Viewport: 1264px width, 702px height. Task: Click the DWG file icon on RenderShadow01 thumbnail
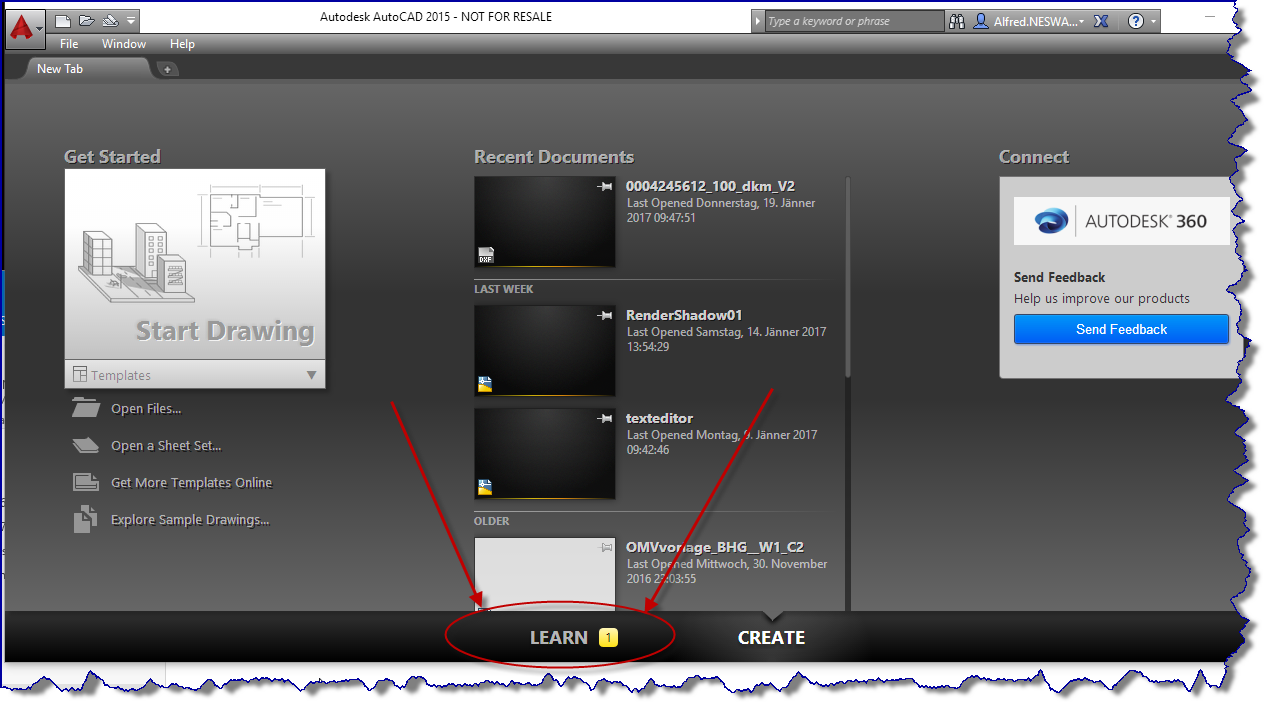click(x=485, y=383)
